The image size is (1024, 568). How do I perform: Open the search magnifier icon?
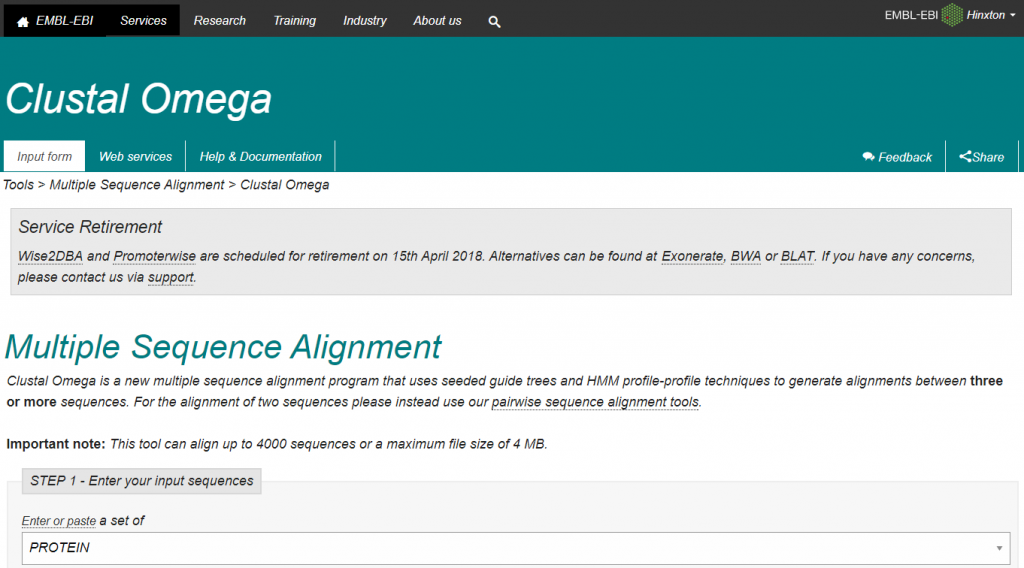[x=494, y=22]
